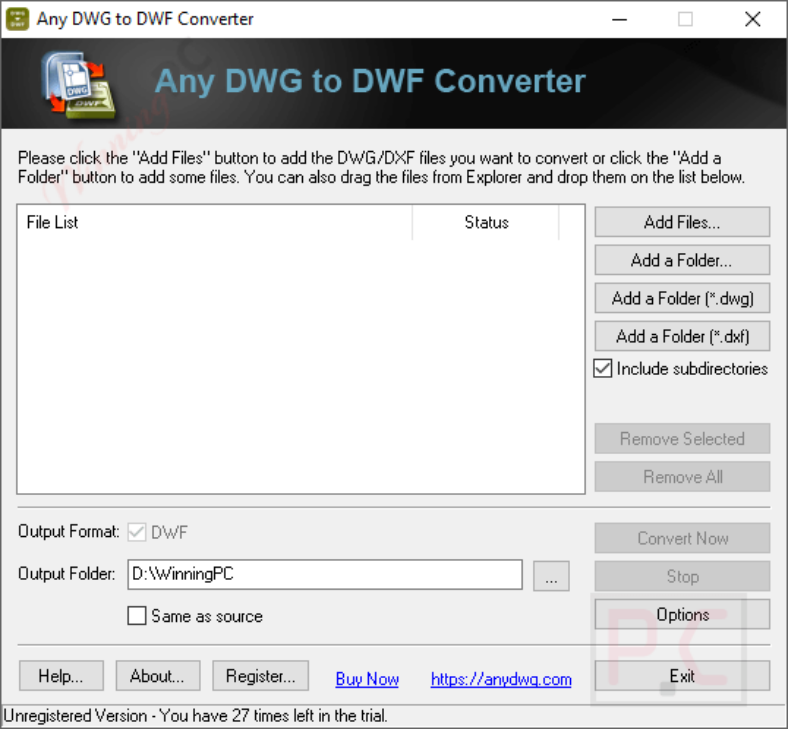Choose Add a Folder (*.dwg)
The width and height of the screenshot is (788, 729).
coord(682,298)
